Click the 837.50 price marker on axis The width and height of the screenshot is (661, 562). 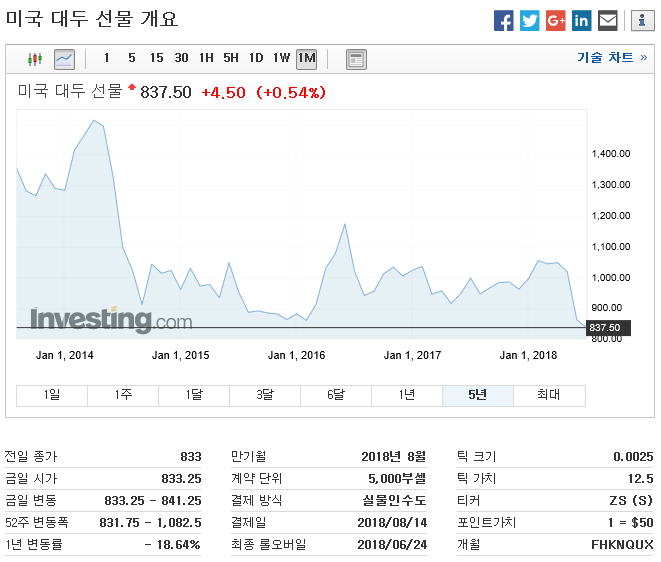(608, 328)
